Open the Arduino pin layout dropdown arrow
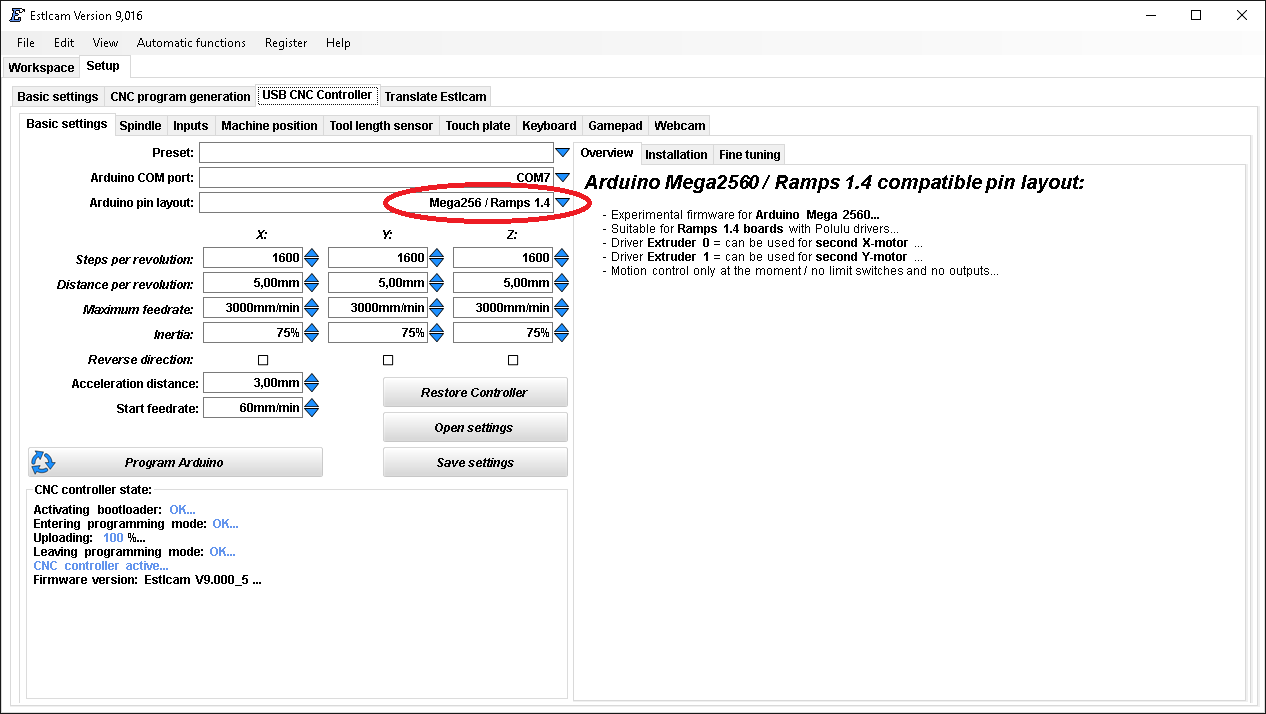Viewport: 1266px width, 714px height. [562, 202]
